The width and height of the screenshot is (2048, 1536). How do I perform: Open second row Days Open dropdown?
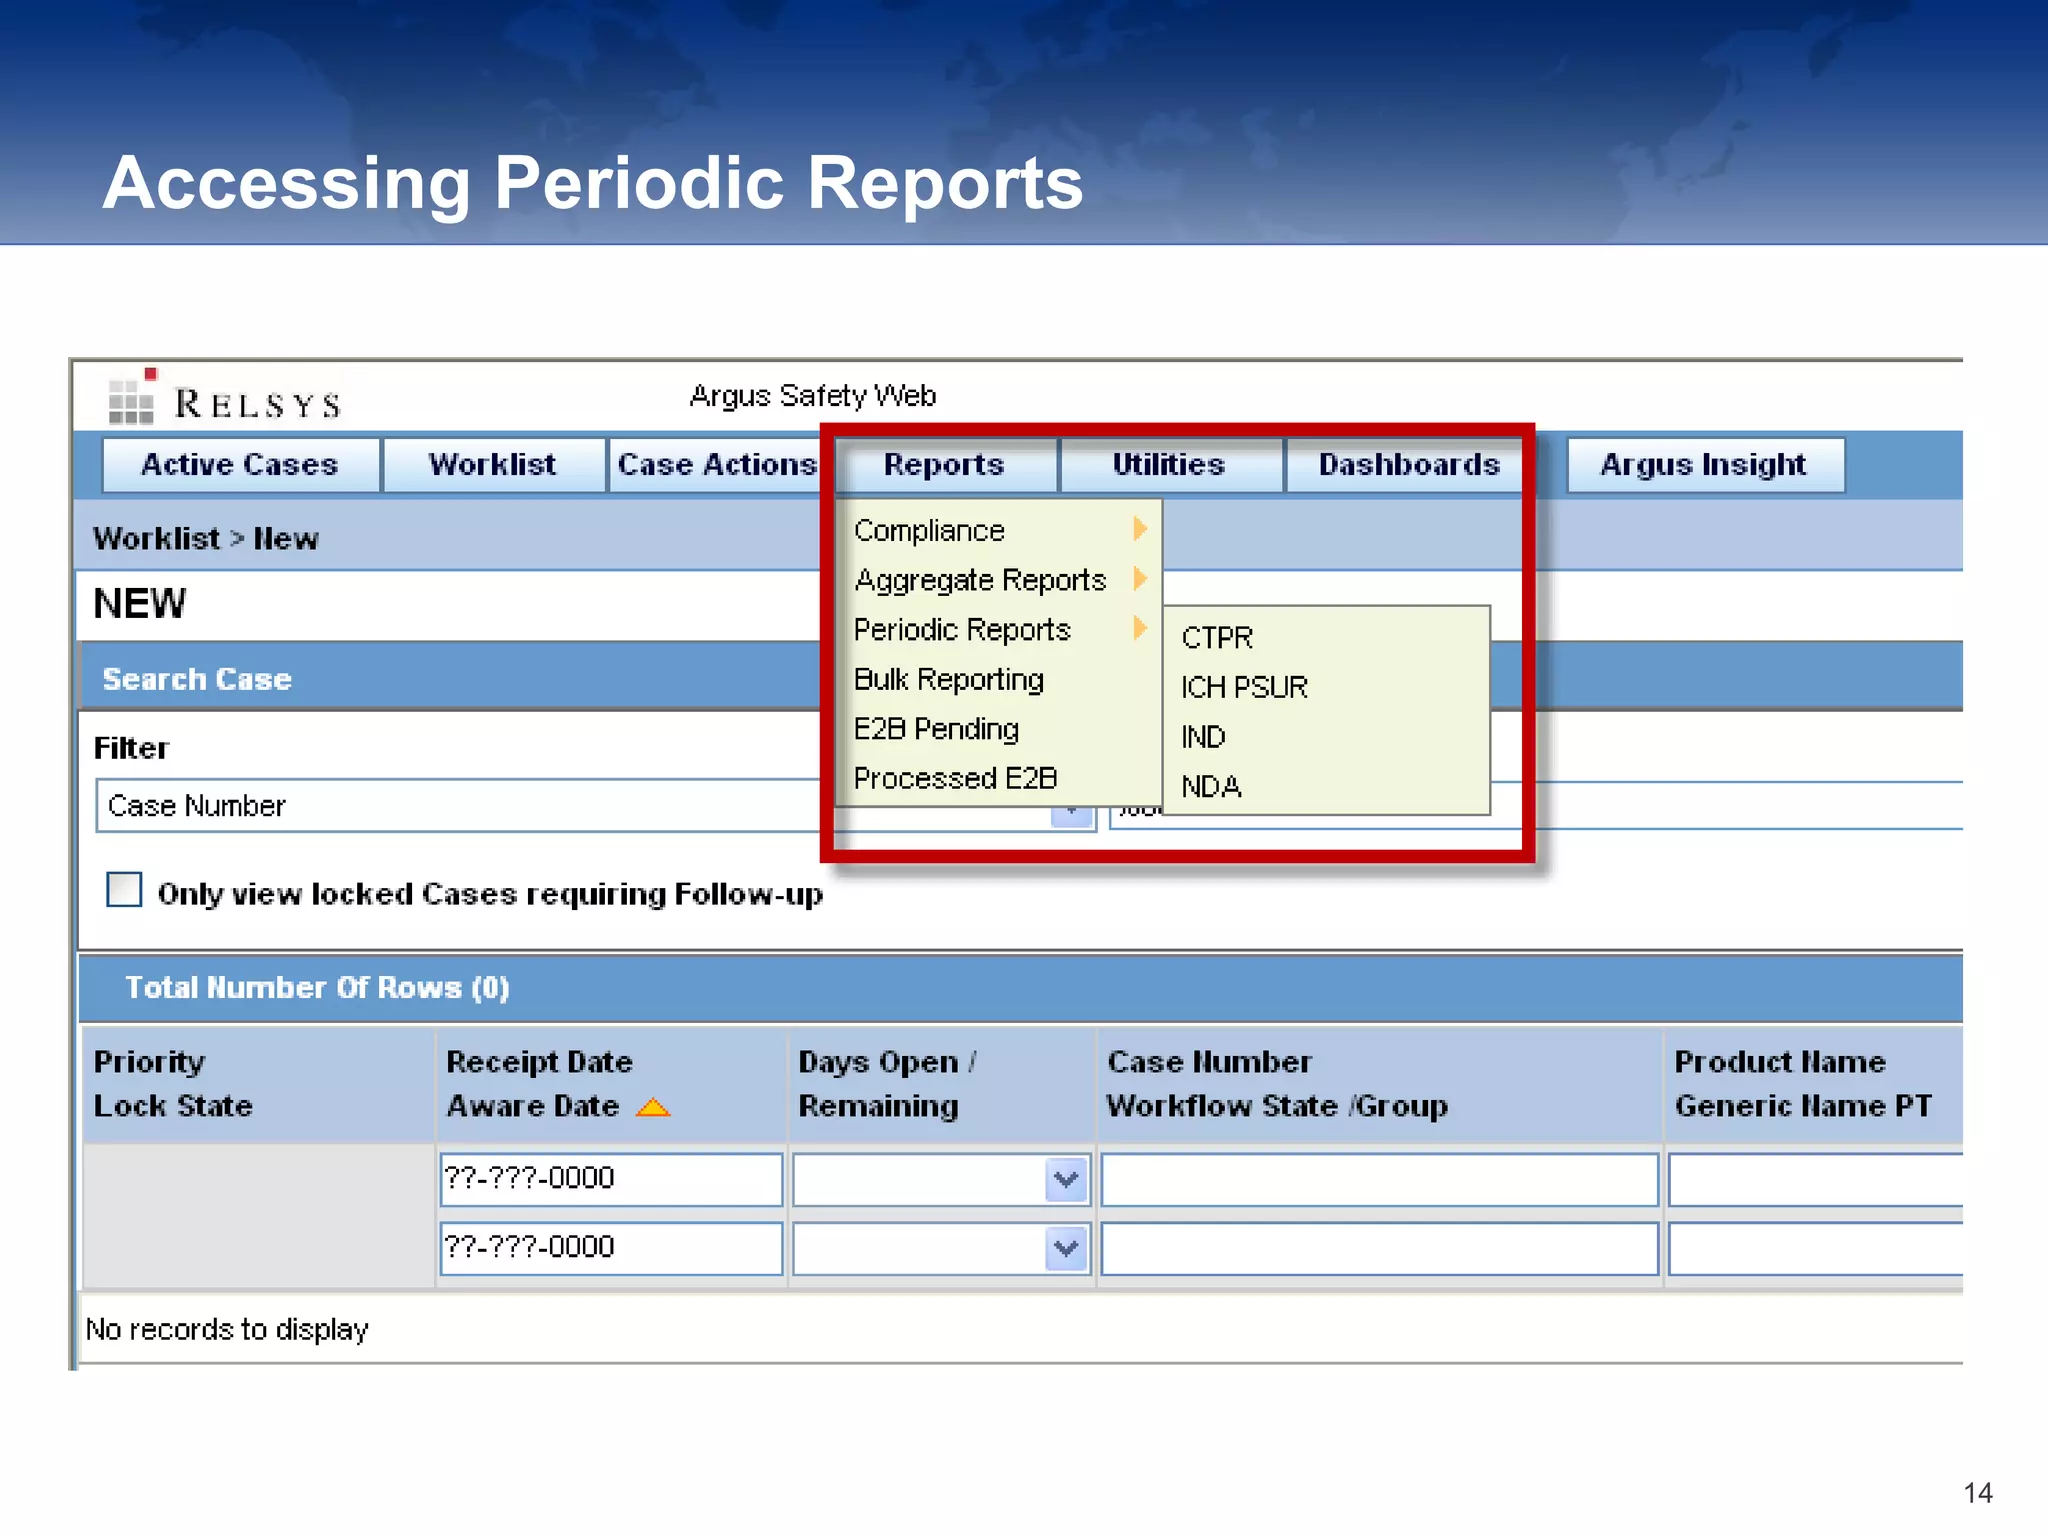coord(1067,1249)
